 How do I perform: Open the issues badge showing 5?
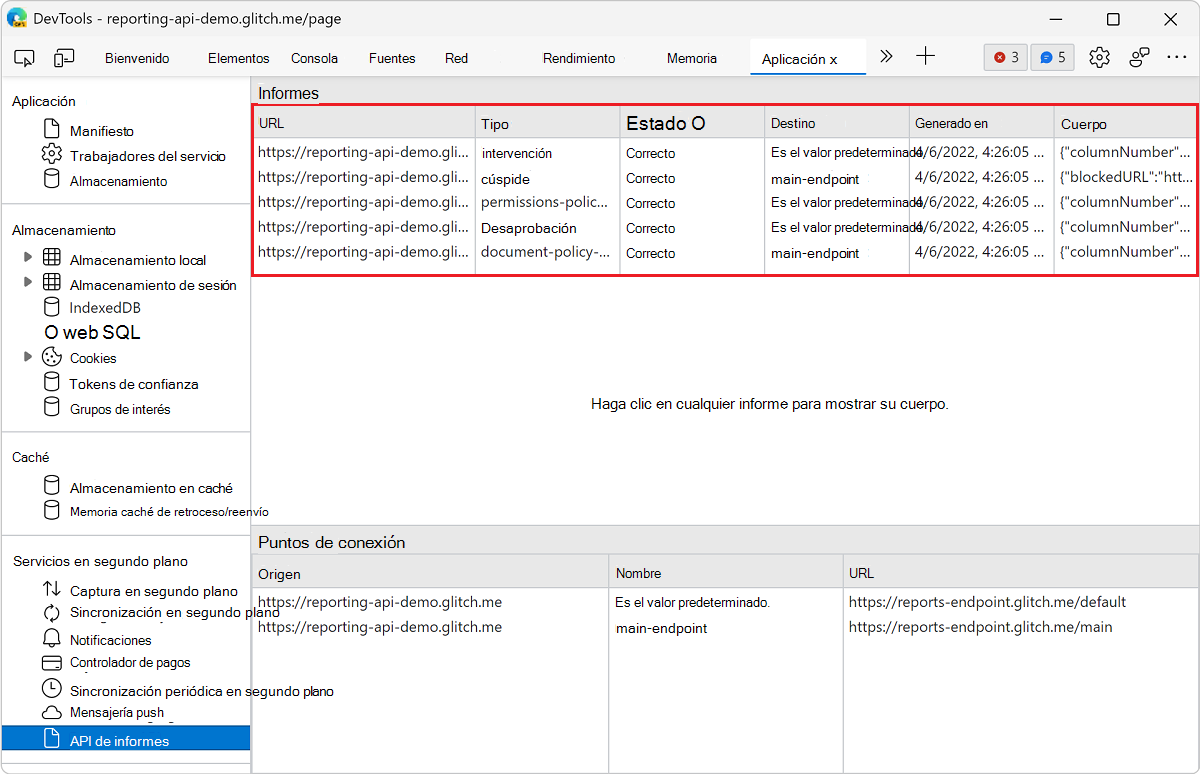[1052, 57]
